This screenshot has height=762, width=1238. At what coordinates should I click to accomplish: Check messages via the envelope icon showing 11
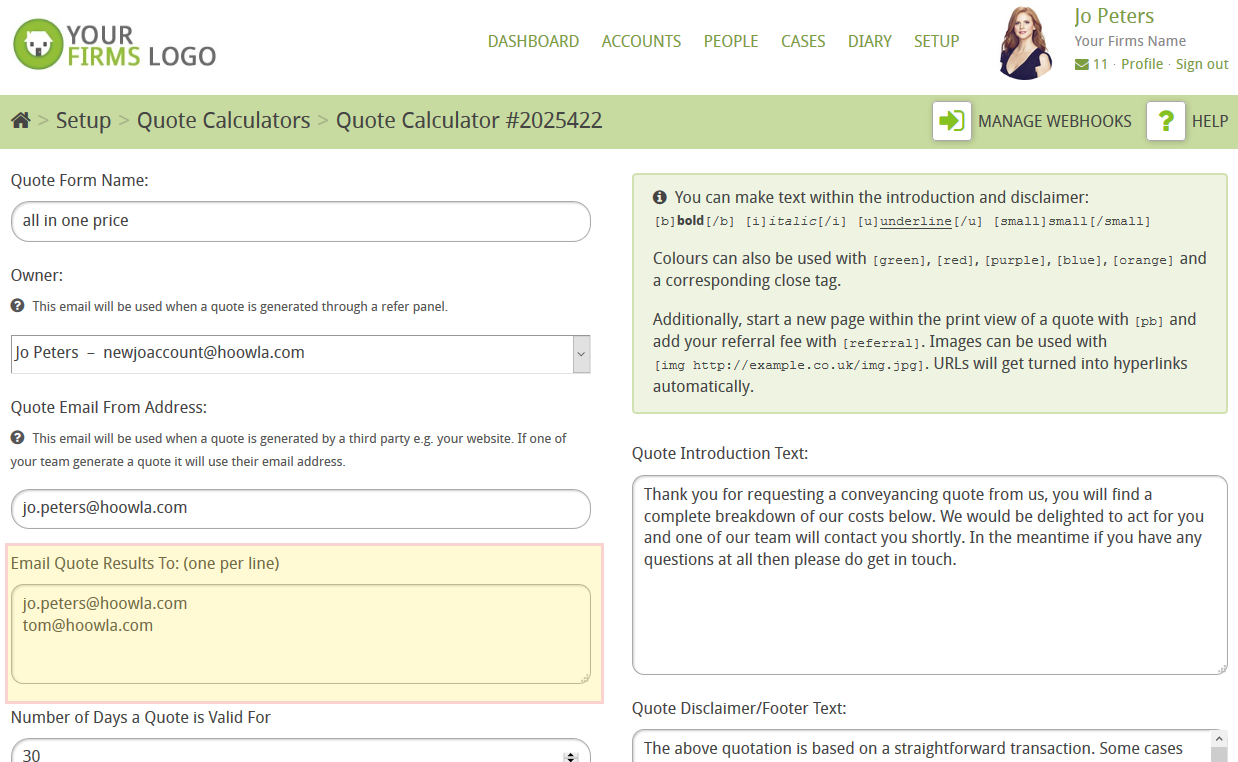point(1084,63)
